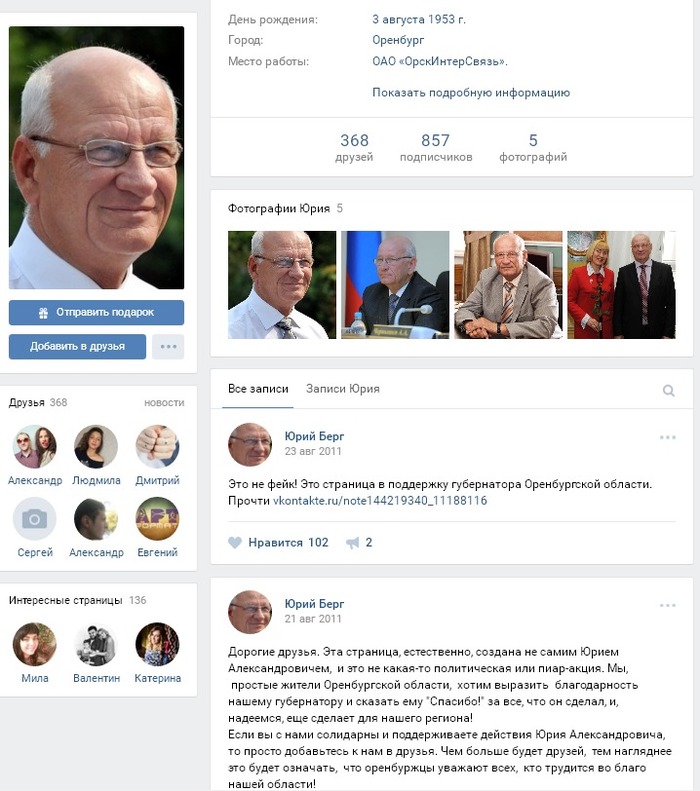This screenshot has width=700, height=791.
Task: Open options menu on 23 авг 2011 post
Action: (x=667, y=437)
